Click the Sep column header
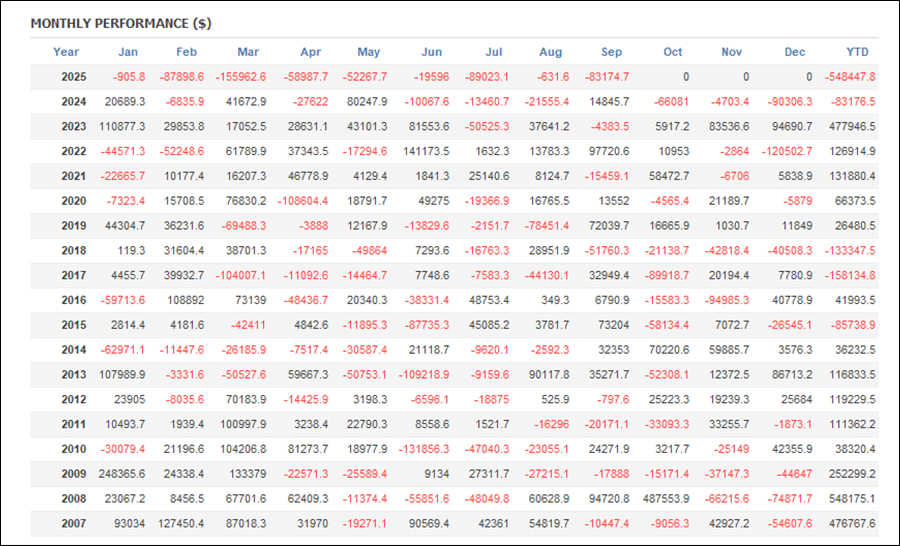 (612, 52)
